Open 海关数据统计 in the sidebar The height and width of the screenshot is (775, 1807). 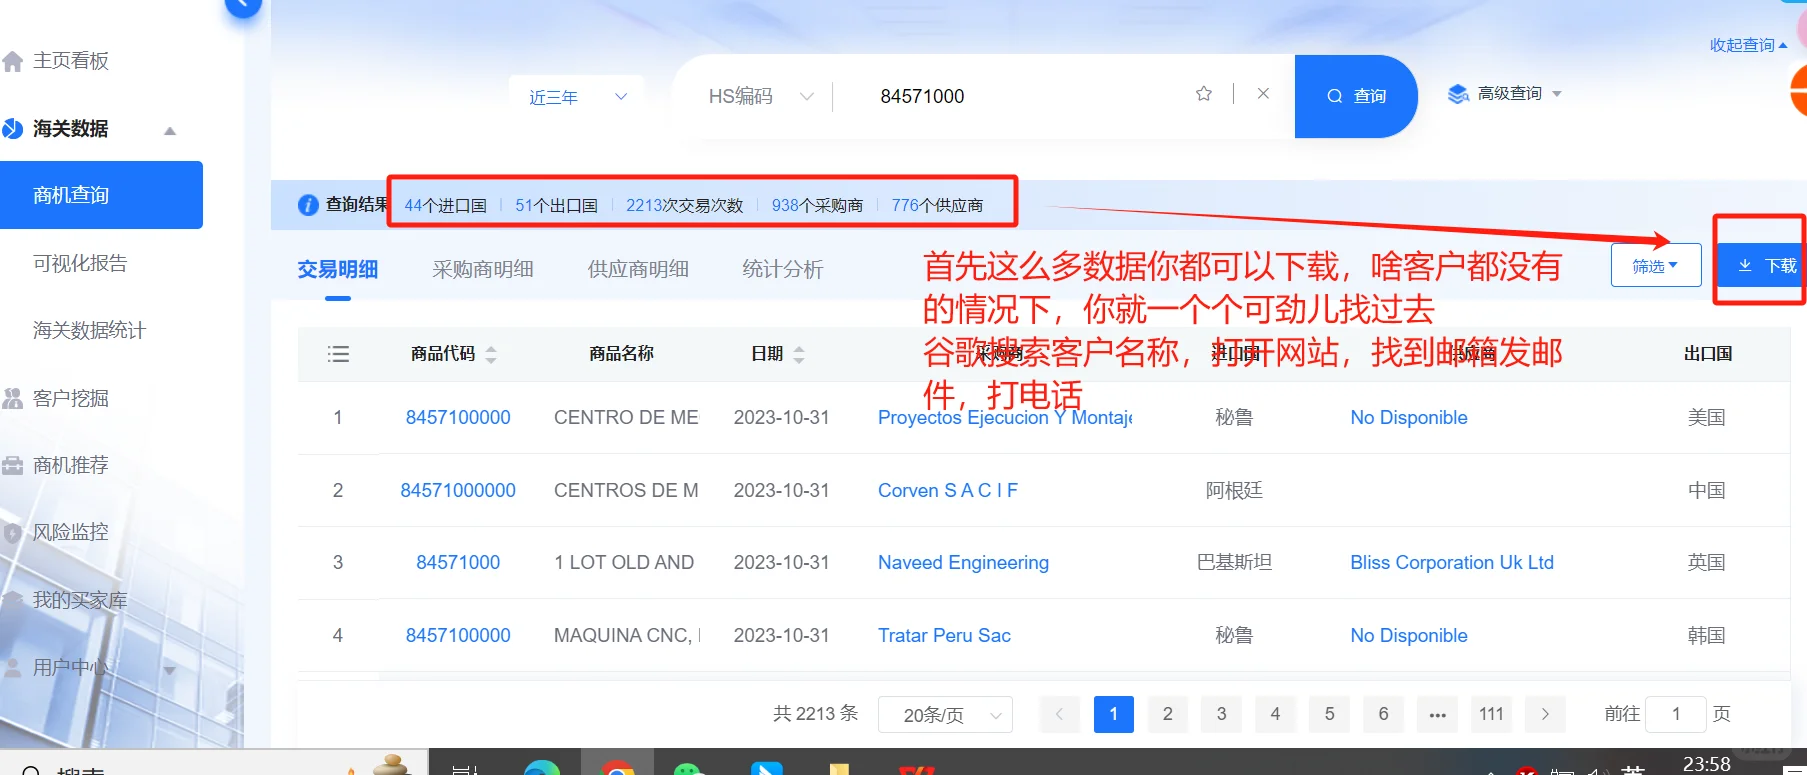(89, 330)
